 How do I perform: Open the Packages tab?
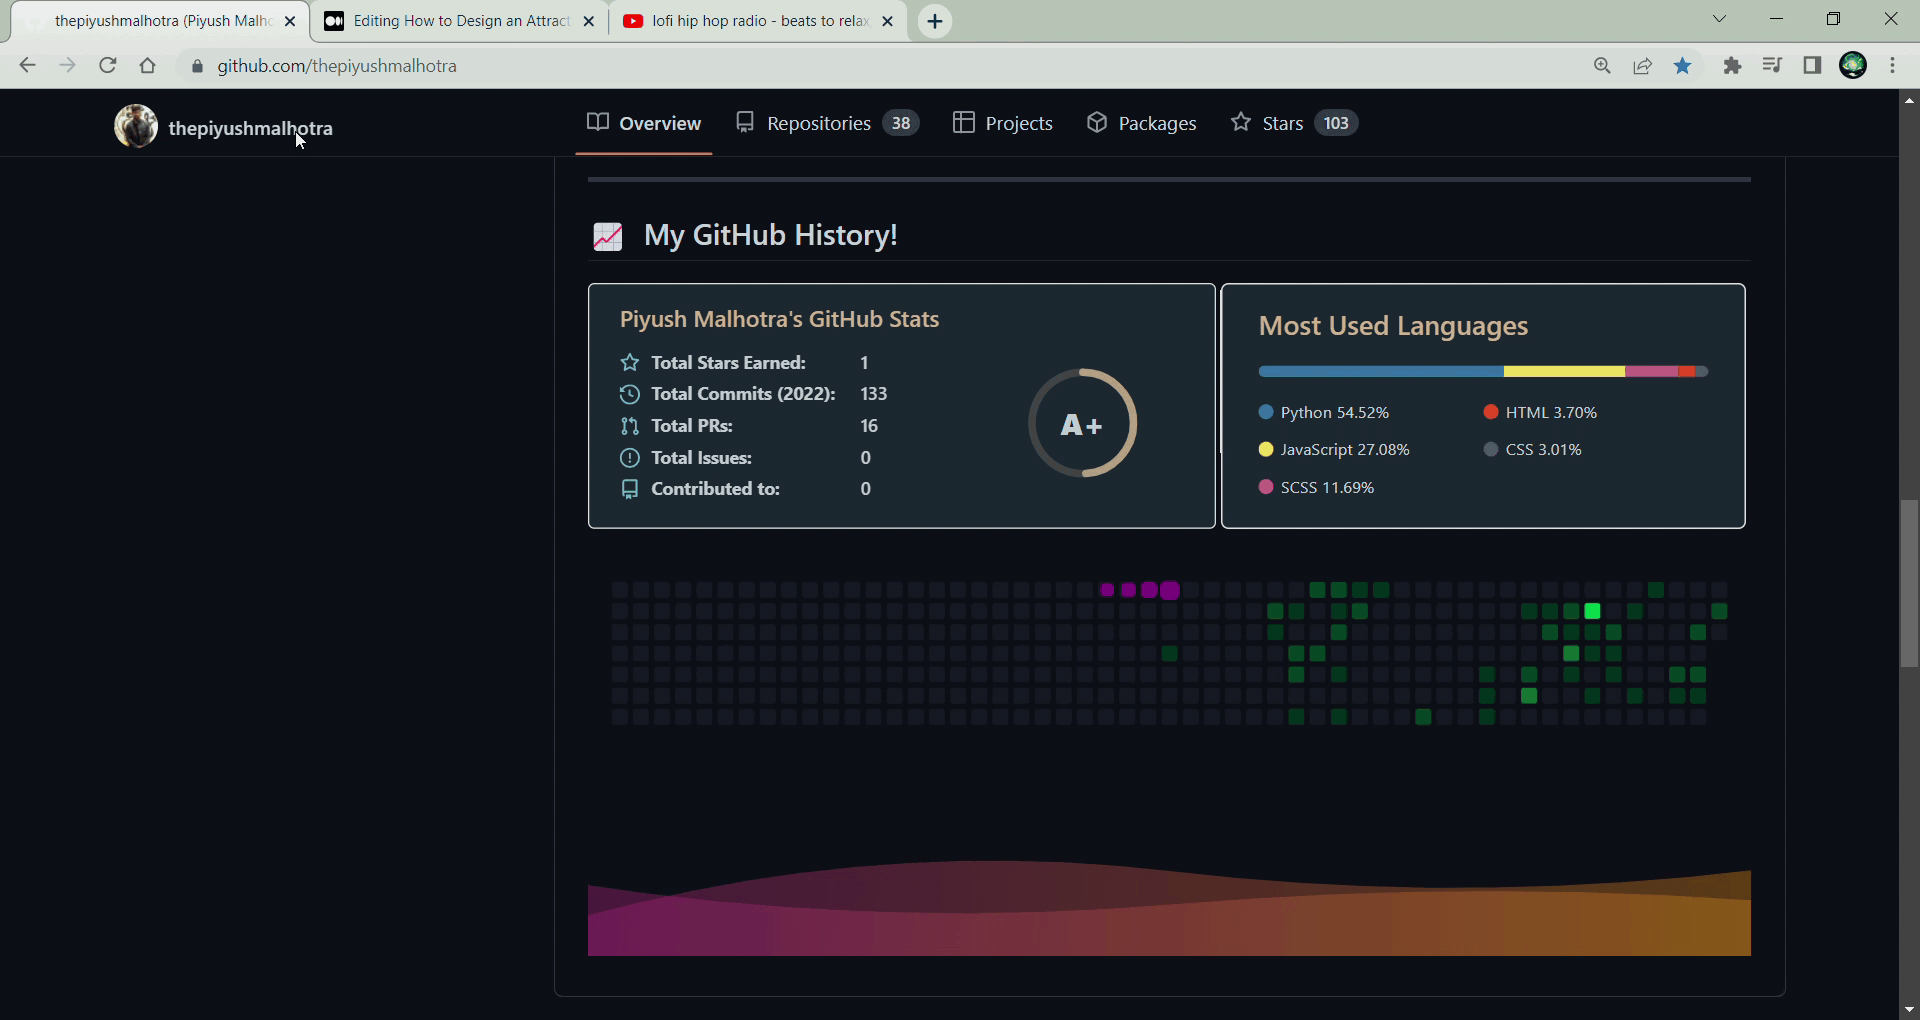[1142, 123]
